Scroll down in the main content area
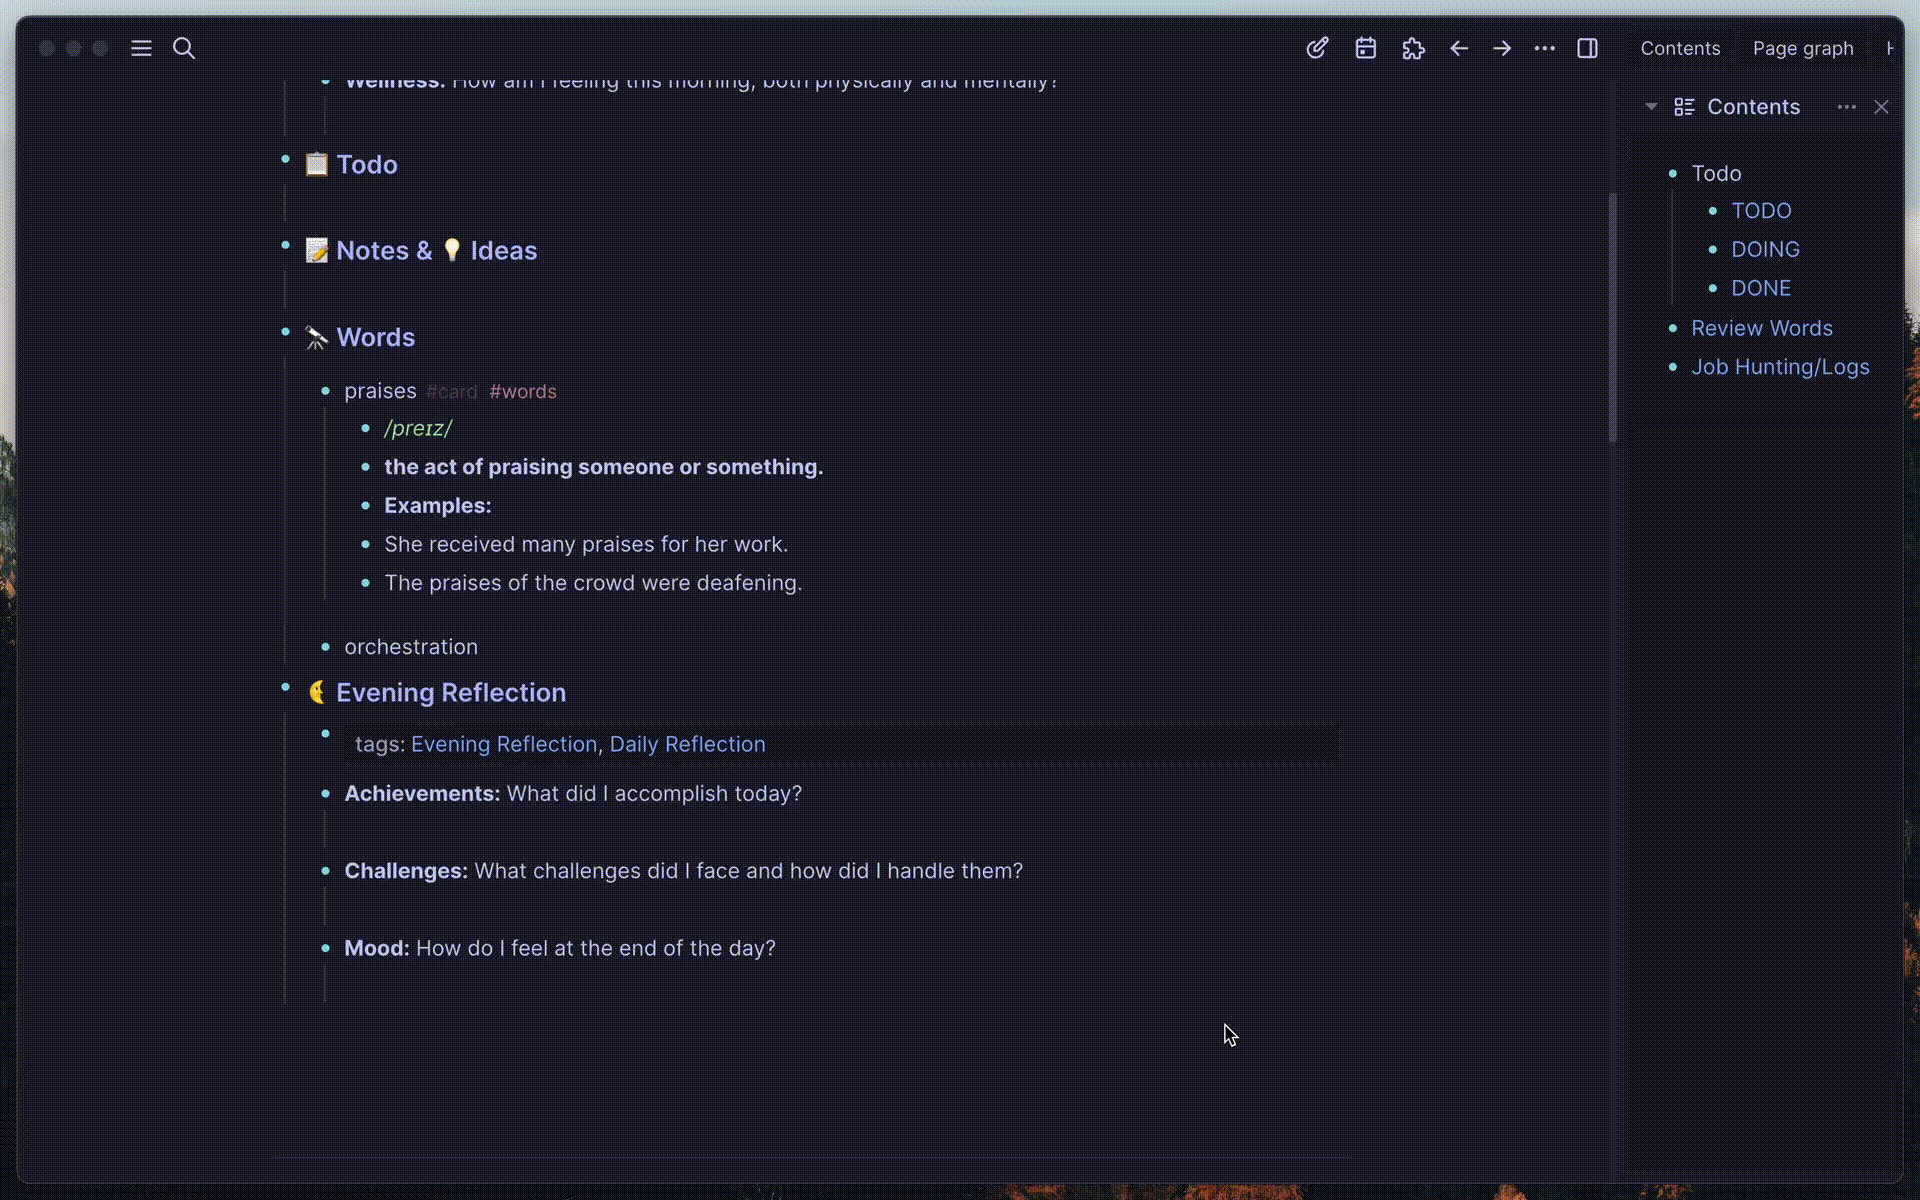The height and width of the screenshot is (1200, 1920). click(1610, 553)
